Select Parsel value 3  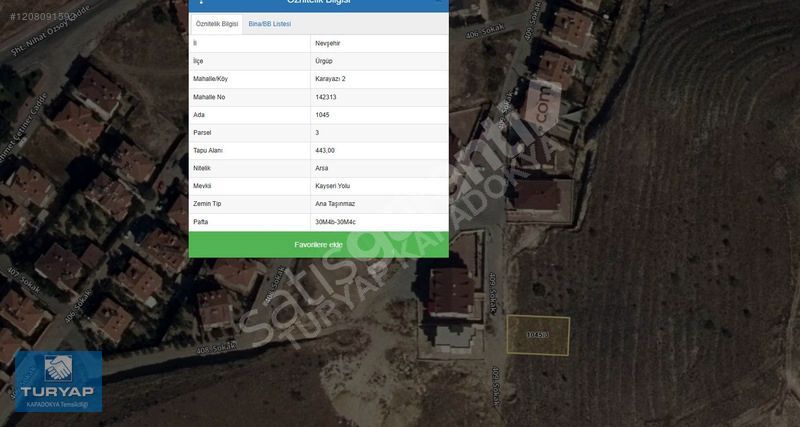(x=317, y=133)
